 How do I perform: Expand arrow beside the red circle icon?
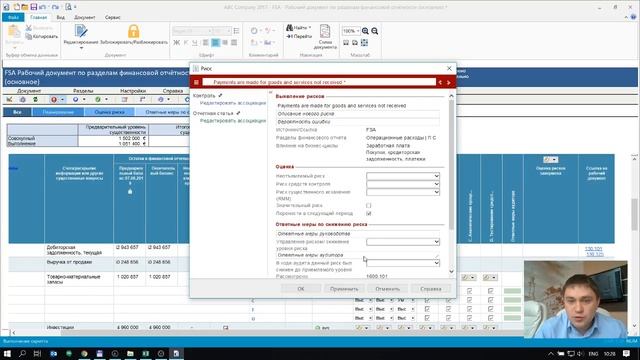[x=62, y=100]
